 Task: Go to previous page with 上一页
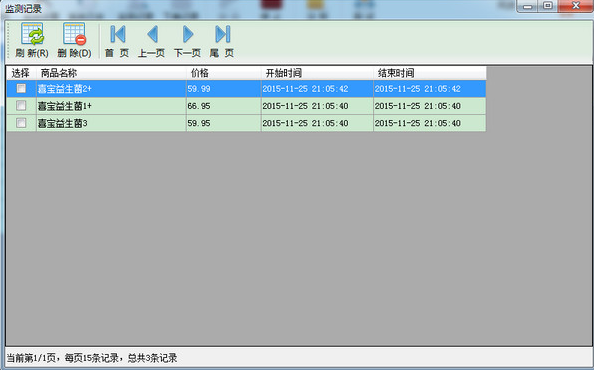[152, 41]
